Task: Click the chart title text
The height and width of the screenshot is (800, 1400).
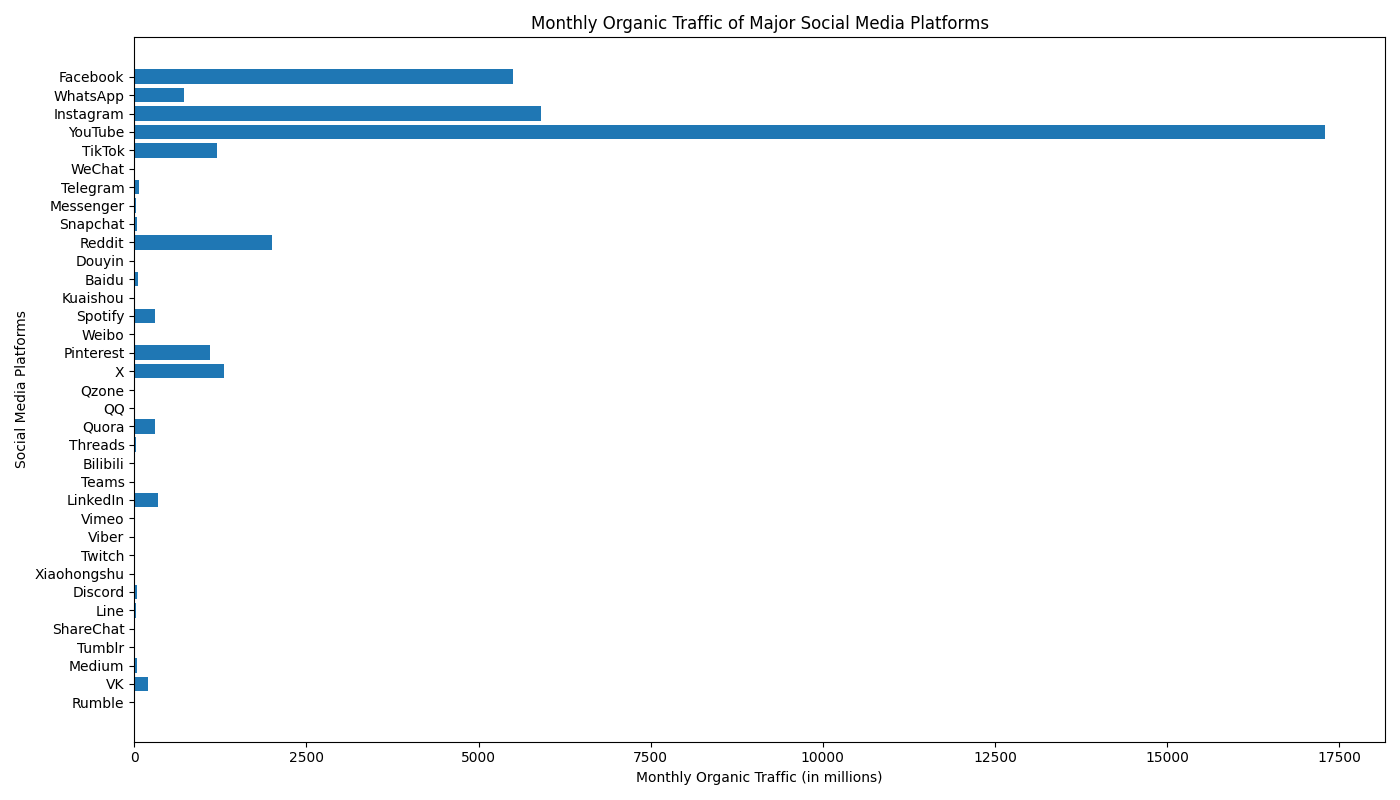Action: tap(759, 23)
